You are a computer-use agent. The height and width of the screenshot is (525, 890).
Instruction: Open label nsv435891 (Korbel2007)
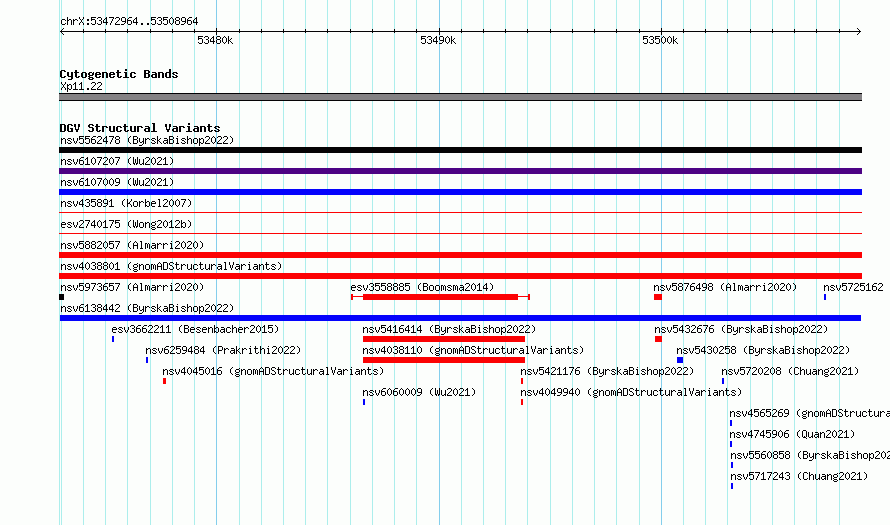(x=126, y=203)
